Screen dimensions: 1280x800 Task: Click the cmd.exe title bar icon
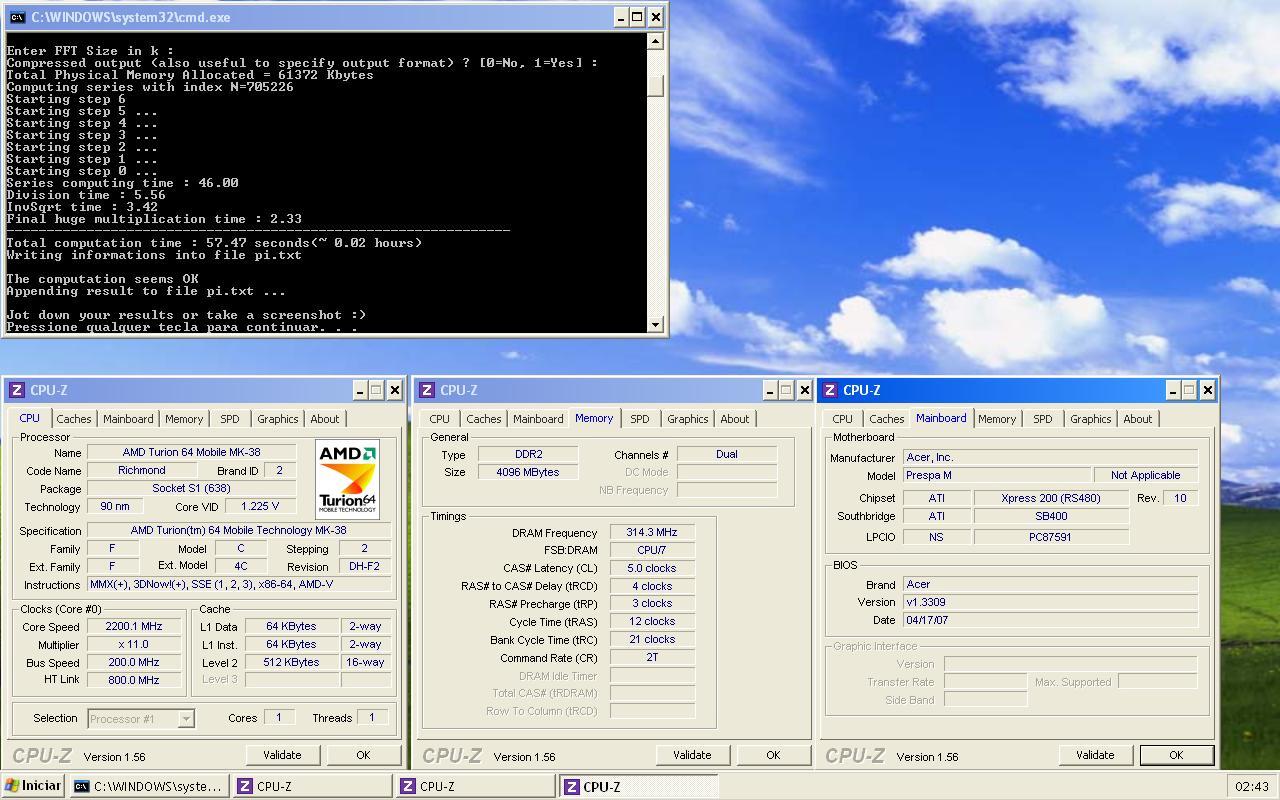[x=17, y=17]
